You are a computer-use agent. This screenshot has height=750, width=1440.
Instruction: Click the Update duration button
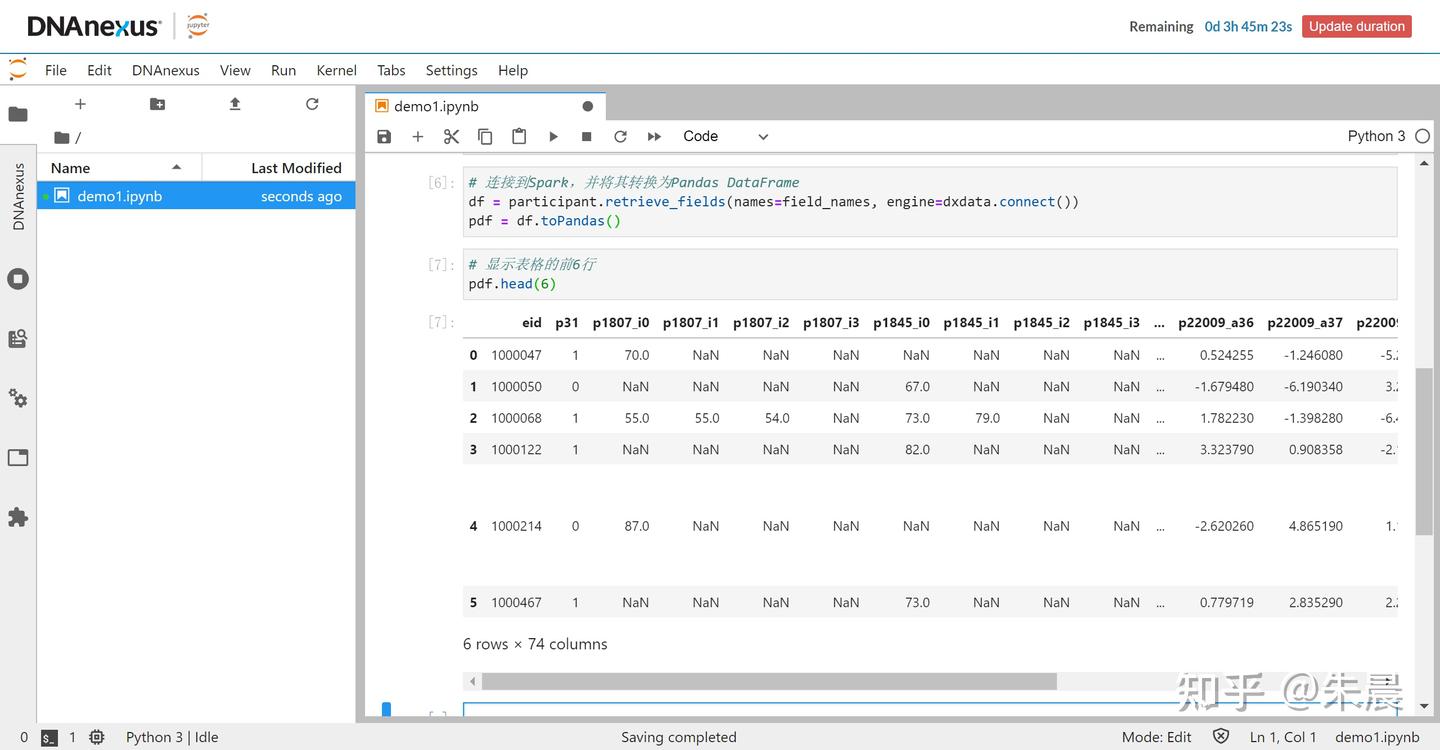pyautogui.click(x=1356, y=27)
